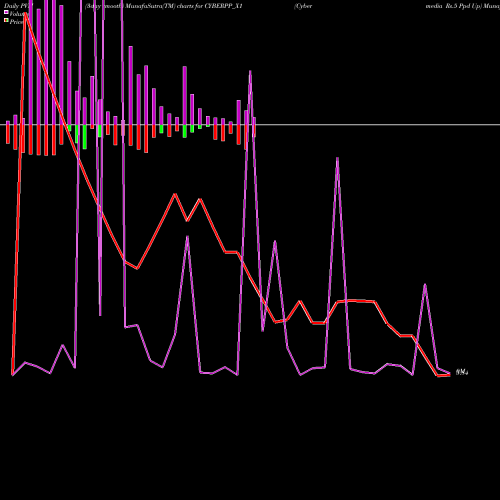Viewport: 500px width, 500px height.
Task: Click the 'CYBERPP_X1' symbol text
Action: pos(224,6)
